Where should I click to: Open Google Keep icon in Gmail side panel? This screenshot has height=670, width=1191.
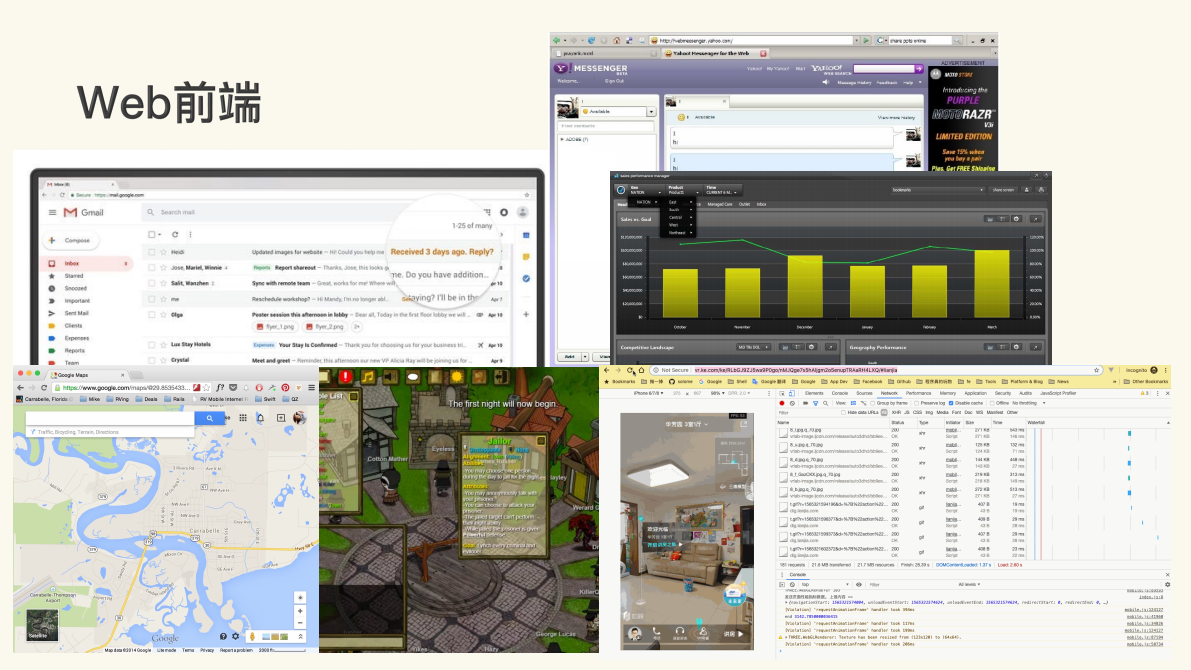pos(526,257)
